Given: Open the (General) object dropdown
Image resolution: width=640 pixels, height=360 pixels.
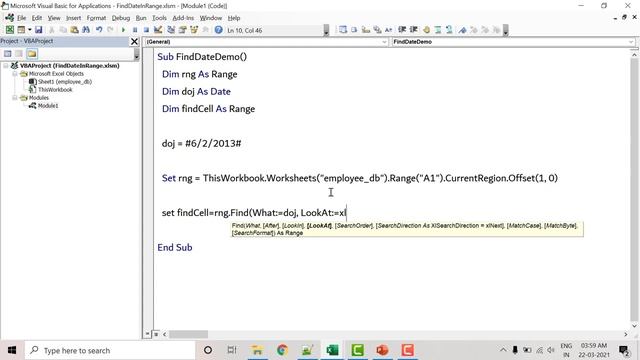Looking at the screenshot, I should pos(384,42).
